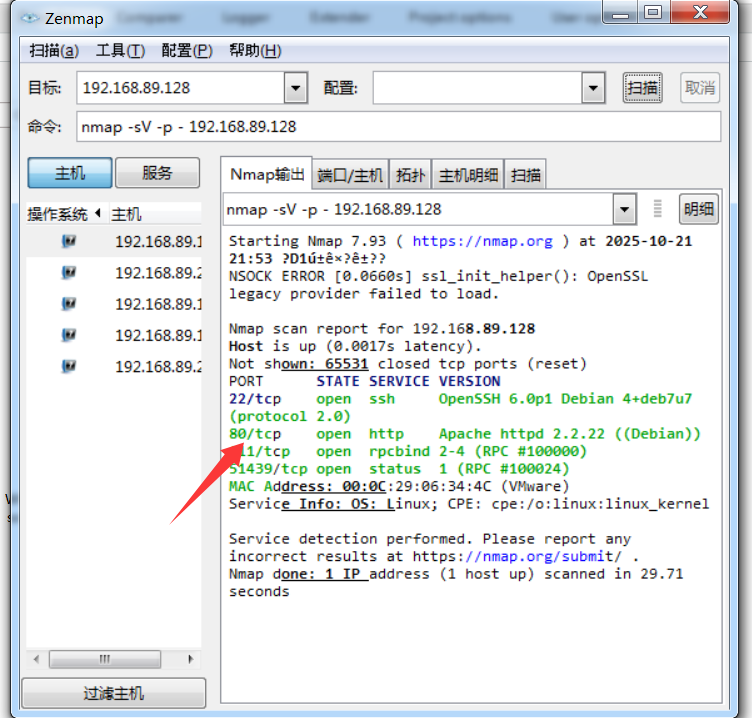
Task: Click 'rpcbind 2-4 (RPC #100000)' text
Action: (478, 451)
